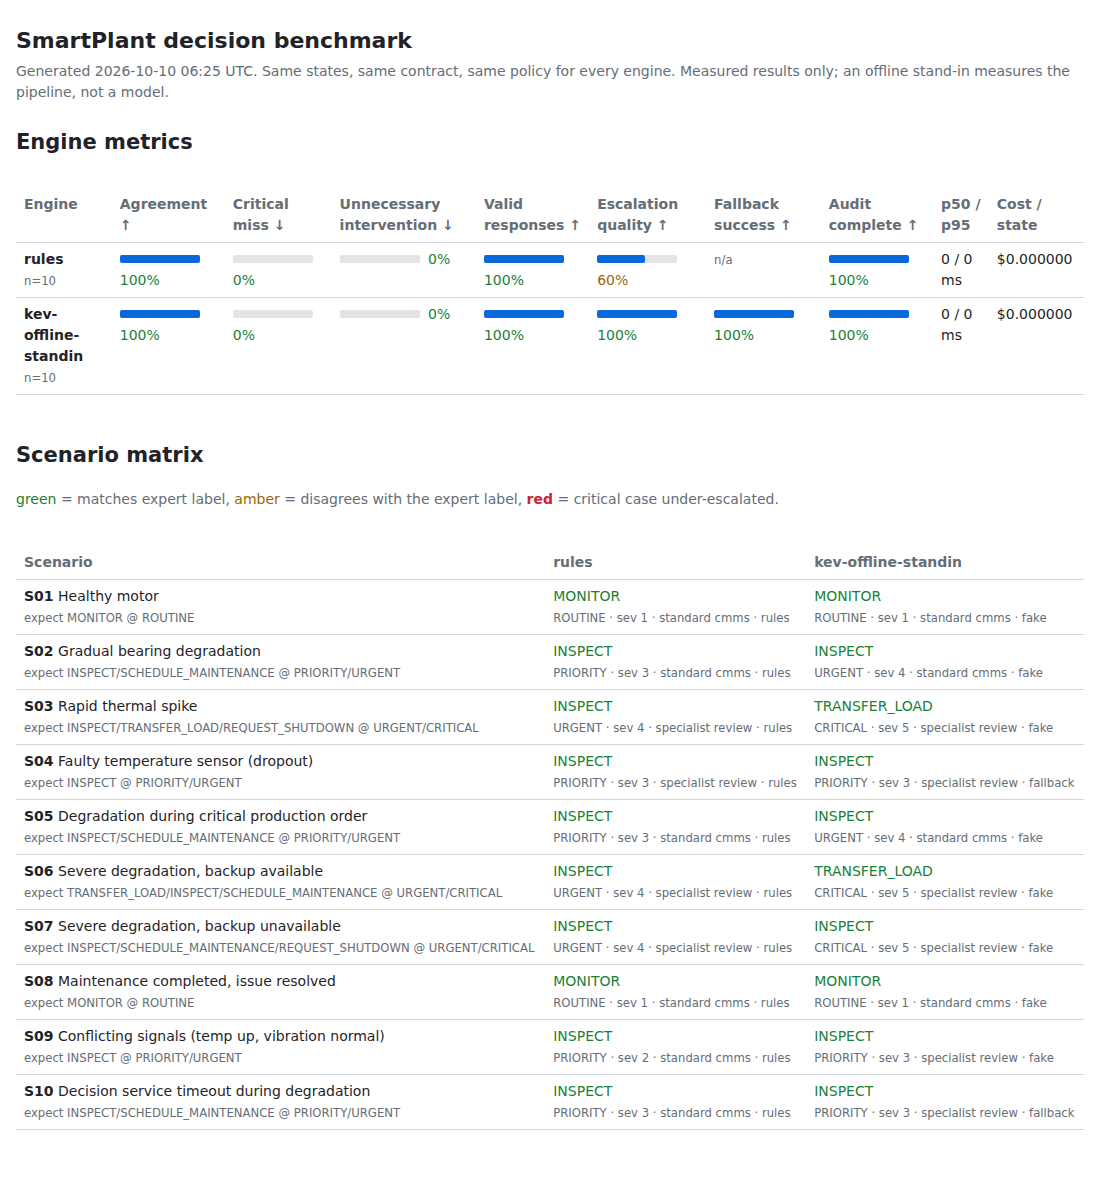Click the kev-offline-standin matrix column header
This screenshot has height=1182, width=1100.
point(887,562)
